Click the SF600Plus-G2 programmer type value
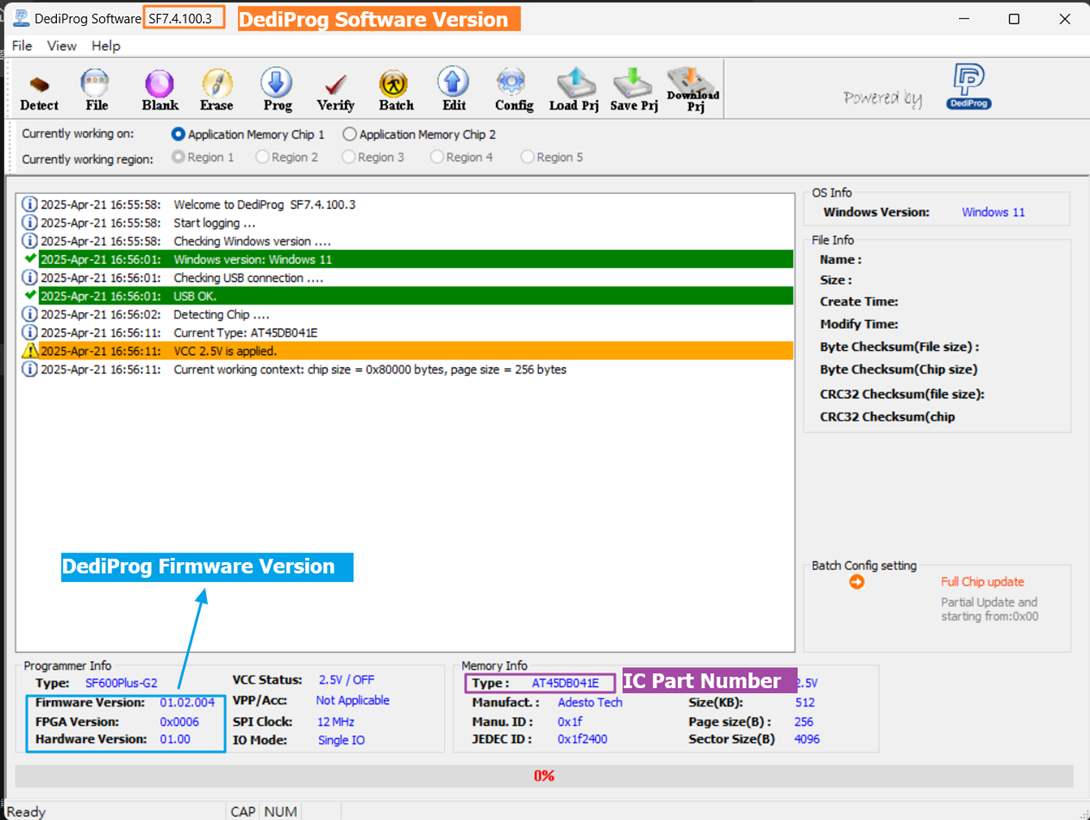 121,683
